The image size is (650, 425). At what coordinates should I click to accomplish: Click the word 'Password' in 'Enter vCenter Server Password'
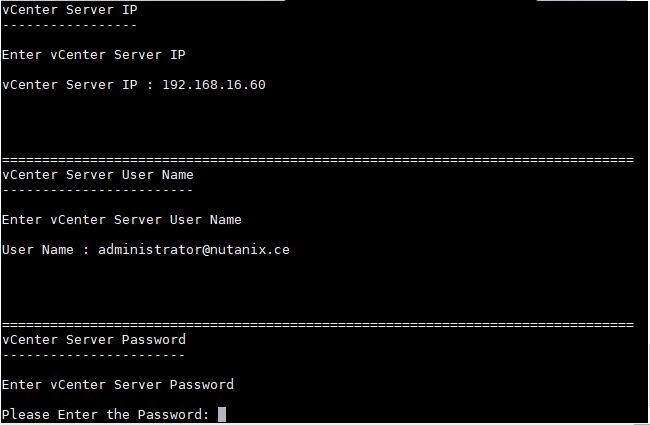pyautogui.click(x=202, y=384)
